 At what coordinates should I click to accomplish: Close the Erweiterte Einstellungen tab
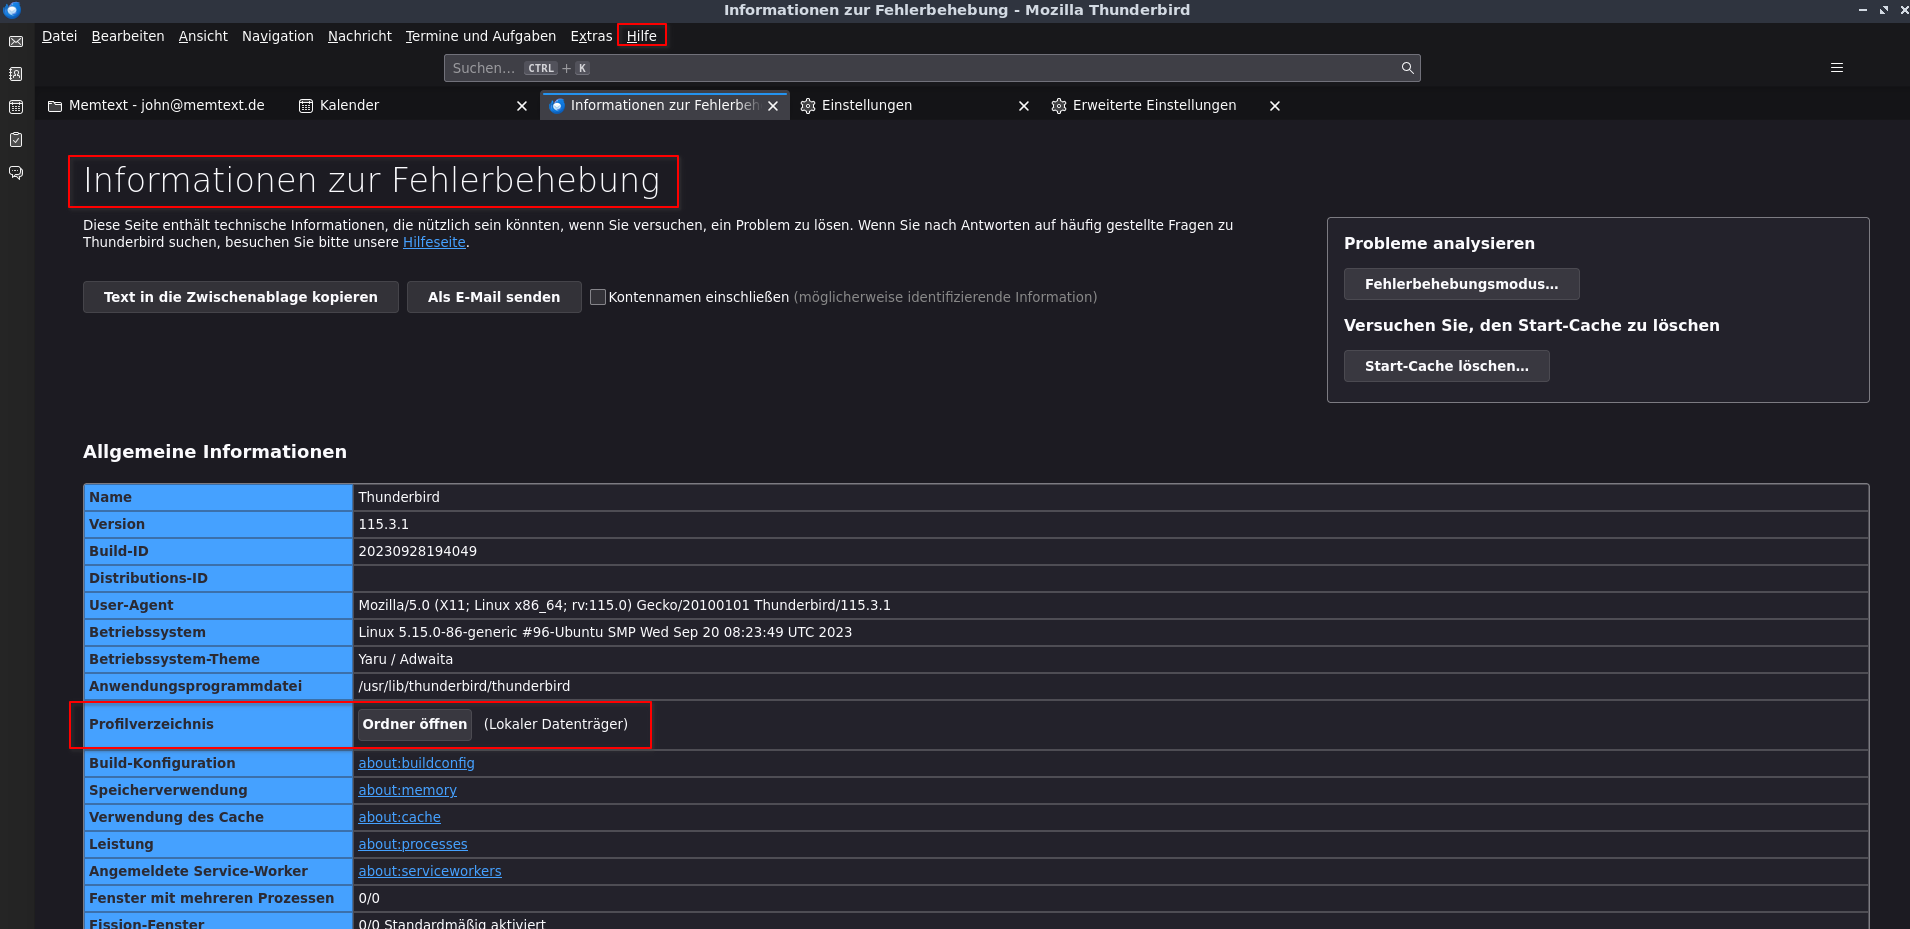click(1275, 106)
